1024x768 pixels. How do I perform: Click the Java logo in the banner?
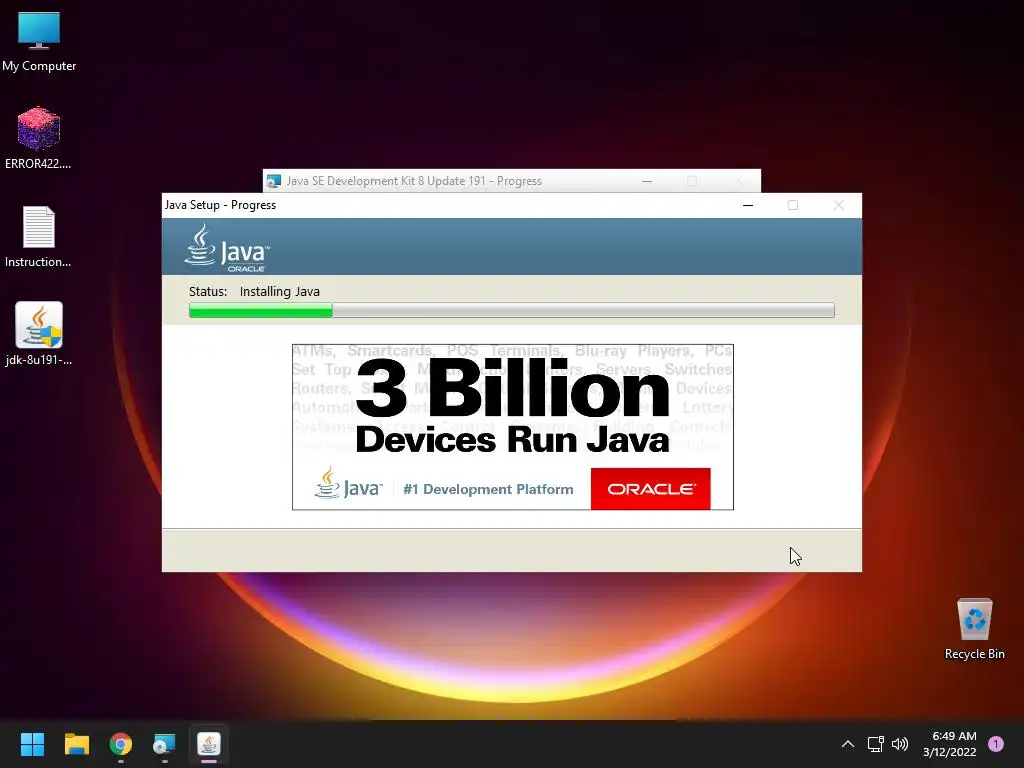pyautogui.click(x=348, y=483)
